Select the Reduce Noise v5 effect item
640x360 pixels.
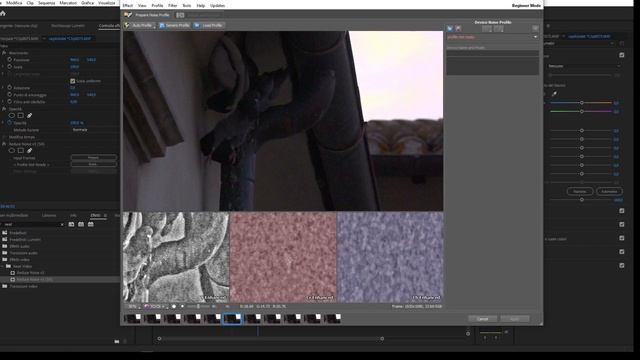click(x=31, y=273)
